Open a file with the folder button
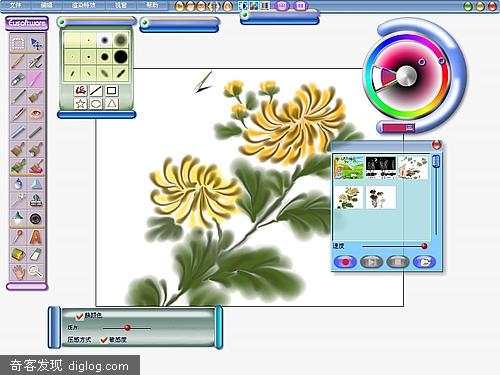 424,262
